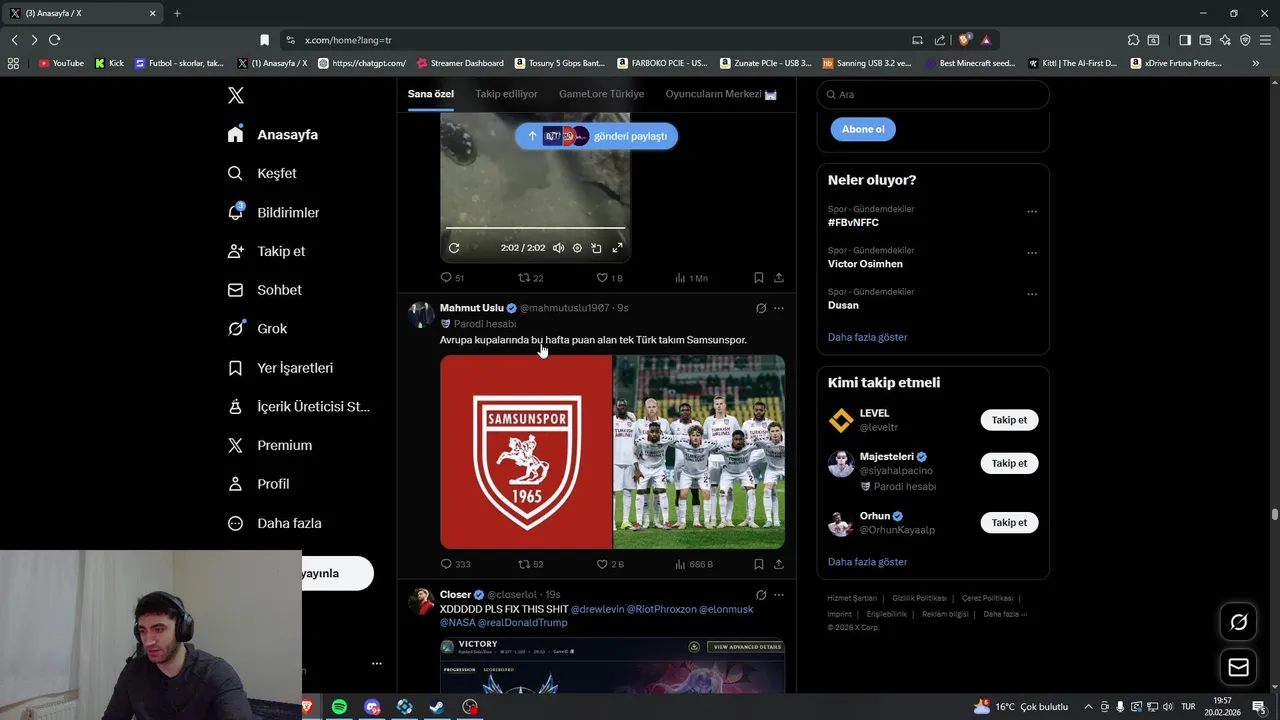Image resolution: width=1280 pixels, height=720 pixels.
Task: Click the X logo in the sidebar
Action: click(235, 95)
